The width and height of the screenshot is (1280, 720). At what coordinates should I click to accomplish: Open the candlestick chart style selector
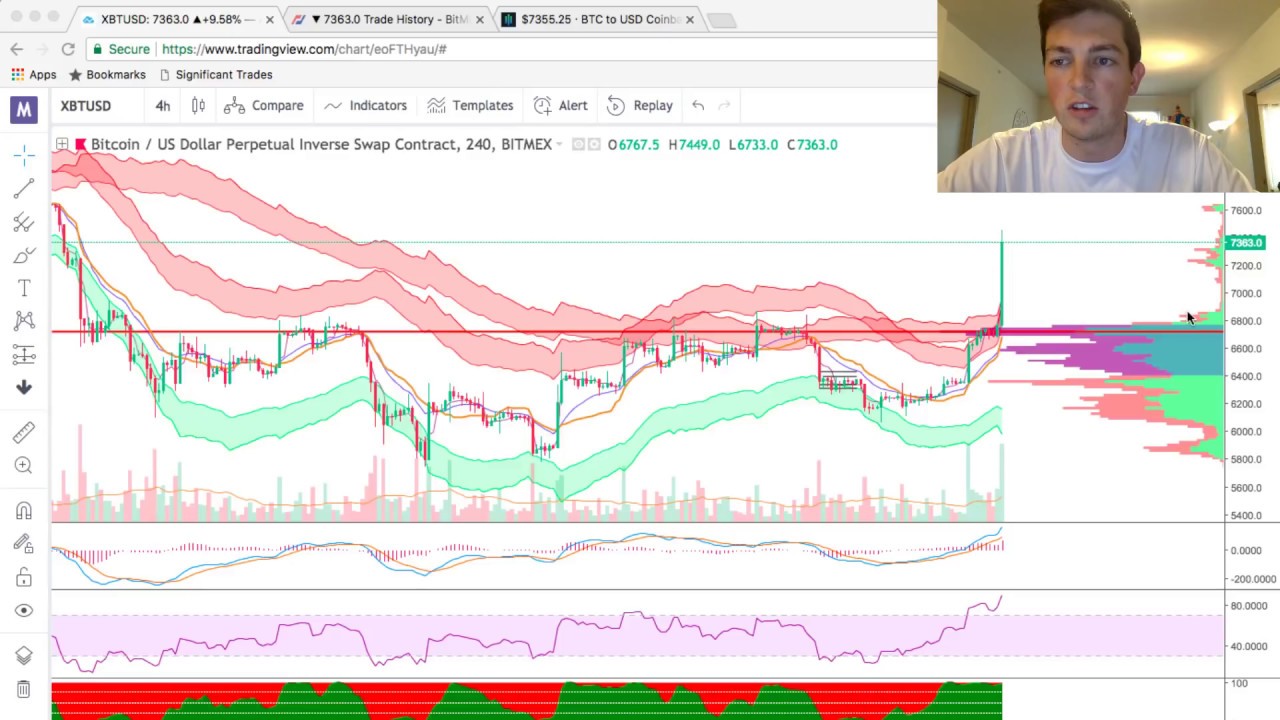pos(198,106)
